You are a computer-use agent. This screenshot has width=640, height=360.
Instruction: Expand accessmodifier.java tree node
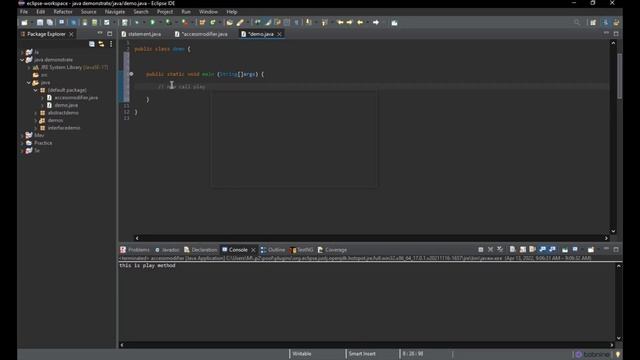(42, 98)
